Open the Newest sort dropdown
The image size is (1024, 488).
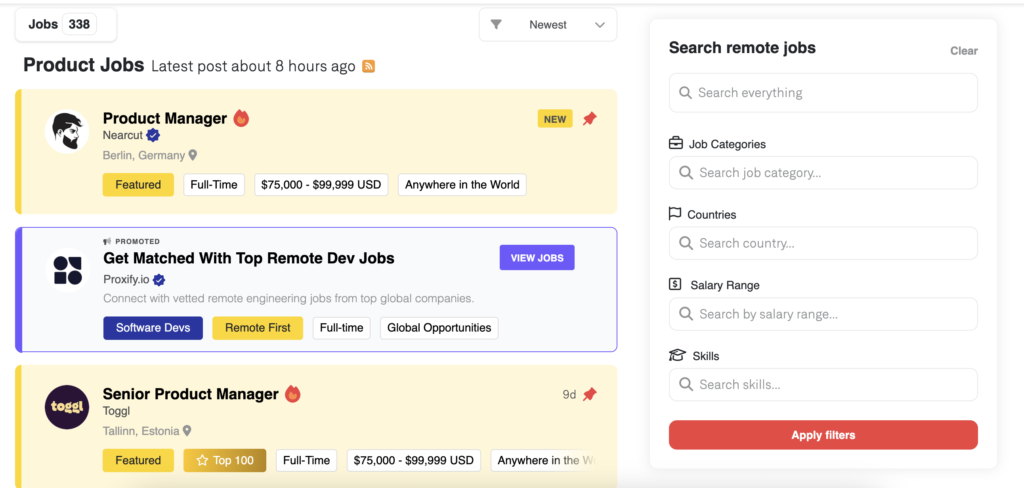[x=548, y=25]
